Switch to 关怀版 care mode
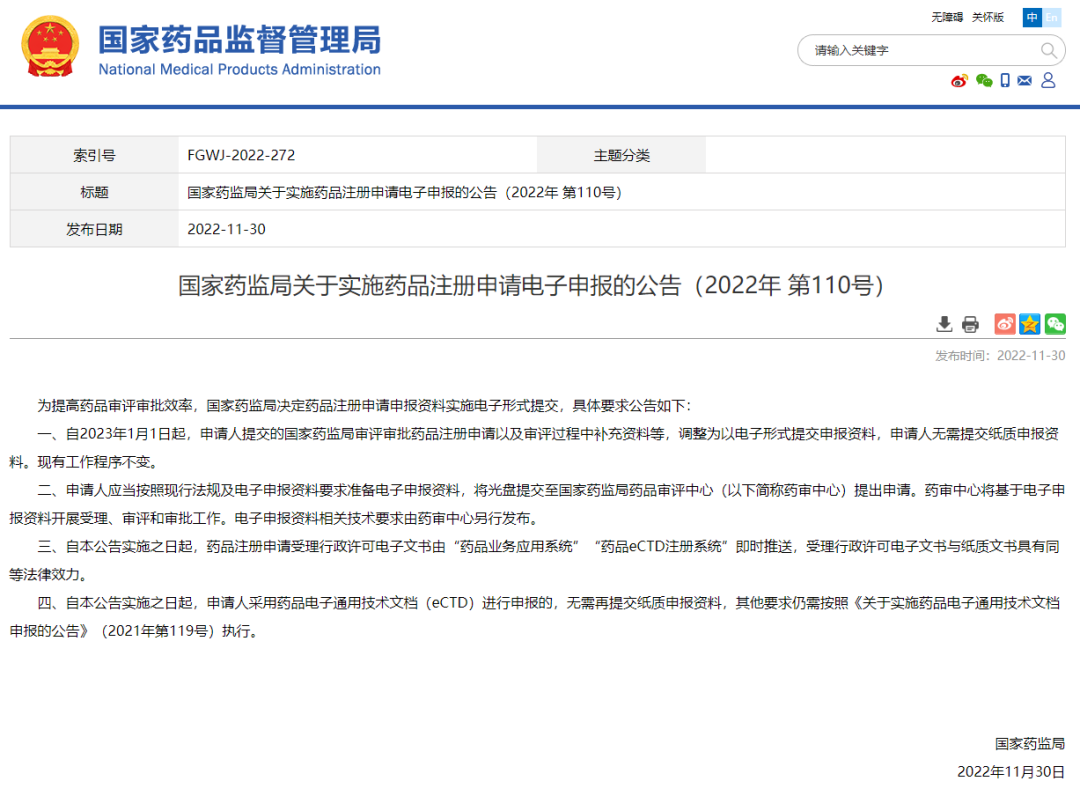This screenshot has height=796, width=1080. point(987,17)
